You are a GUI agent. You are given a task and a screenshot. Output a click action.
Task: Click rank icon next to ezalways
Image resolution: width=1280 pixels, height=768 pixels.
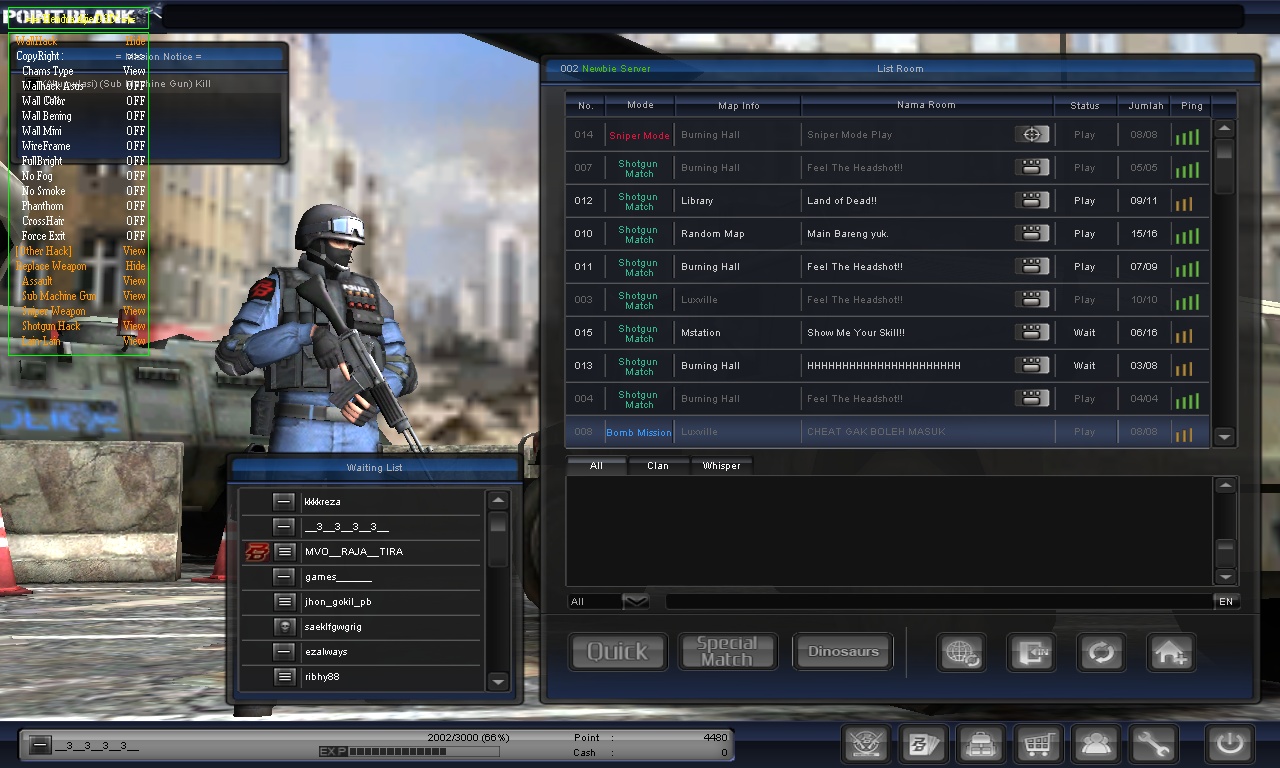pos(284,651)
